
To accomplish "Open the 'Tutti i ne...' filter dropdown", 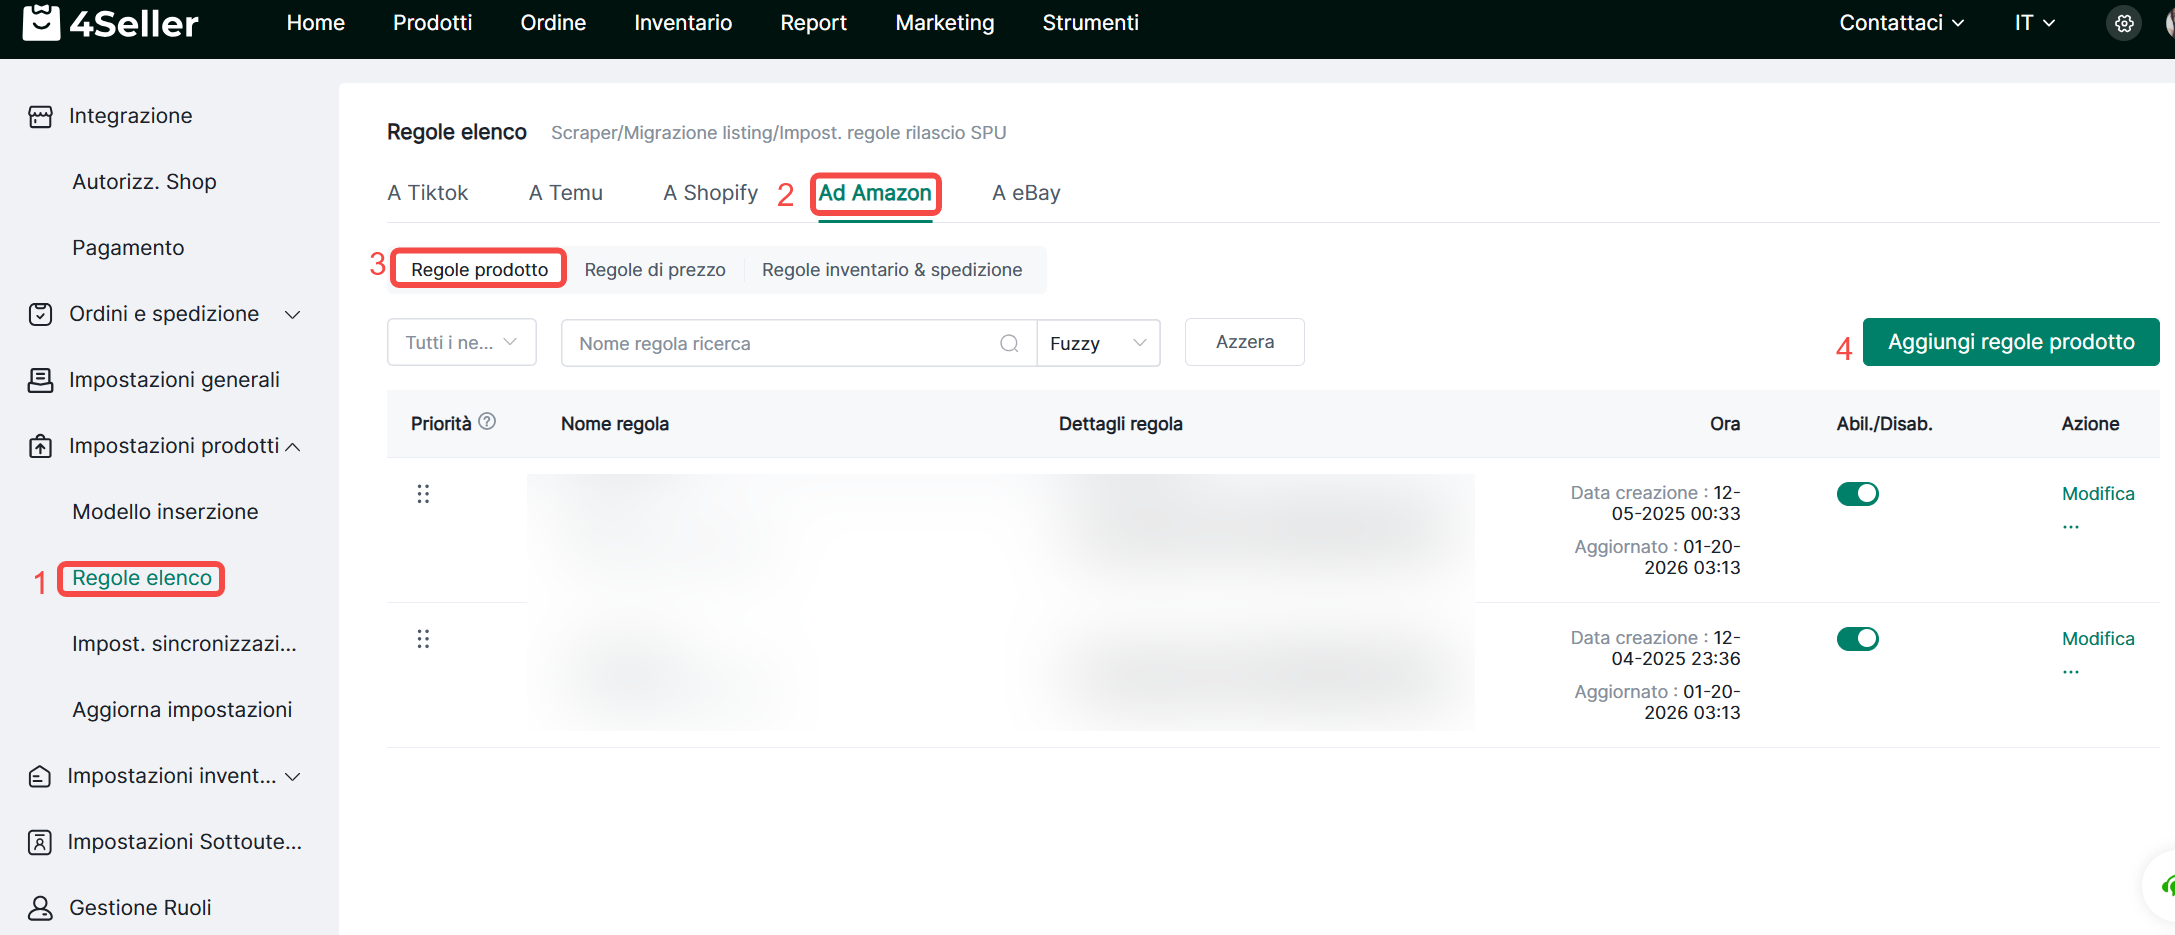I will point(461,343).
